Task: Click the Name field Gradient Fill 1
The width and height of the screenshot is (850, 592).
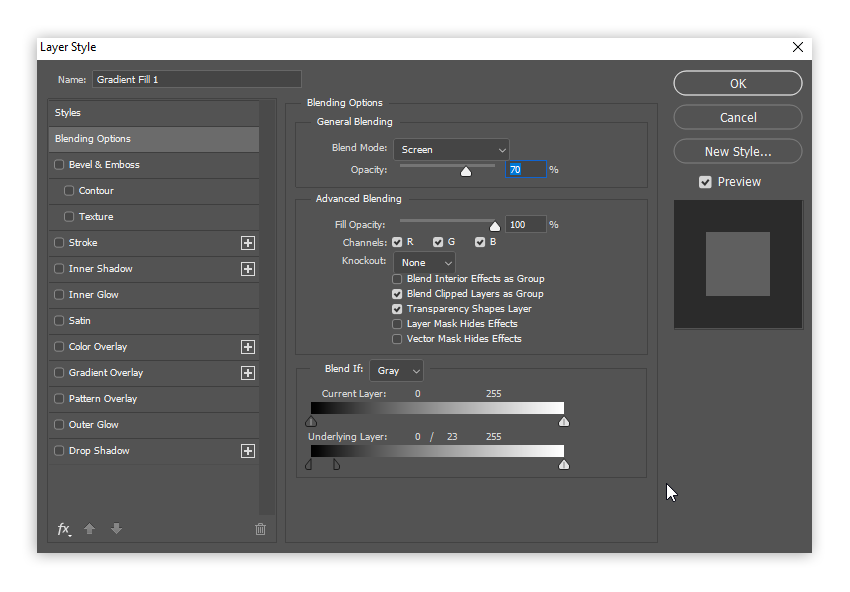Action: click(x=197, y=80)
